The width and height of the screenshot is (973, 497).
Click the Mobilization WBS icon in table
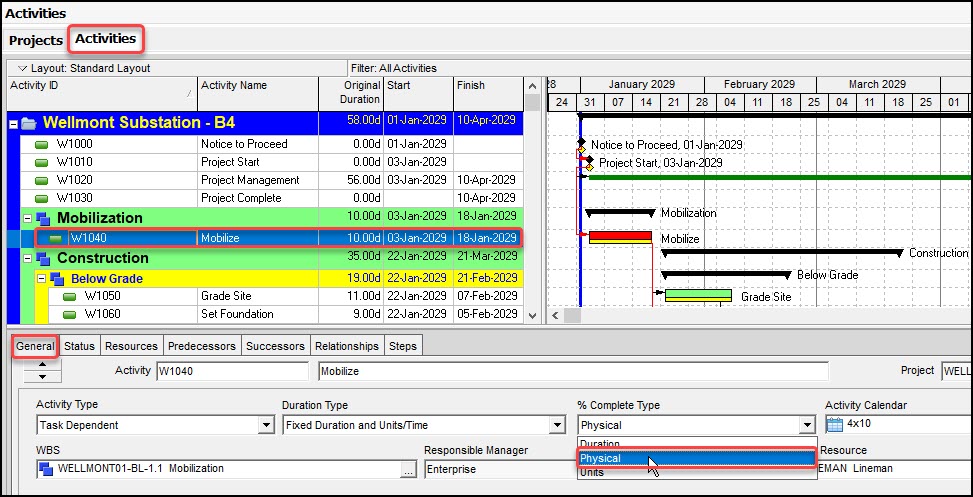pos(43,218)
